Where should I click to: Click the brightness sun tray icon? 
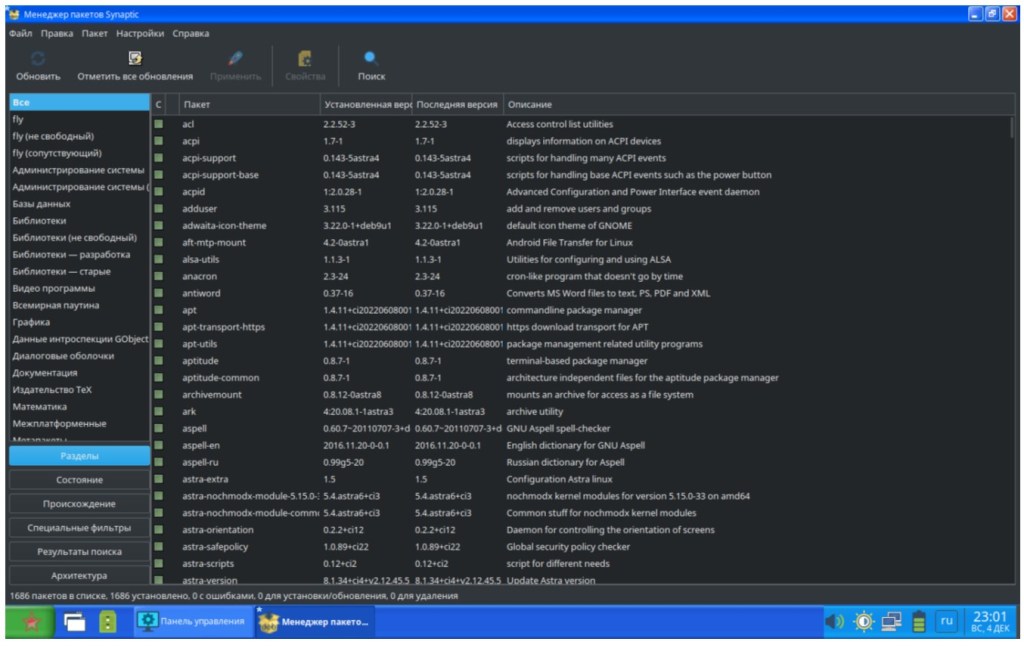click(863, 622)
